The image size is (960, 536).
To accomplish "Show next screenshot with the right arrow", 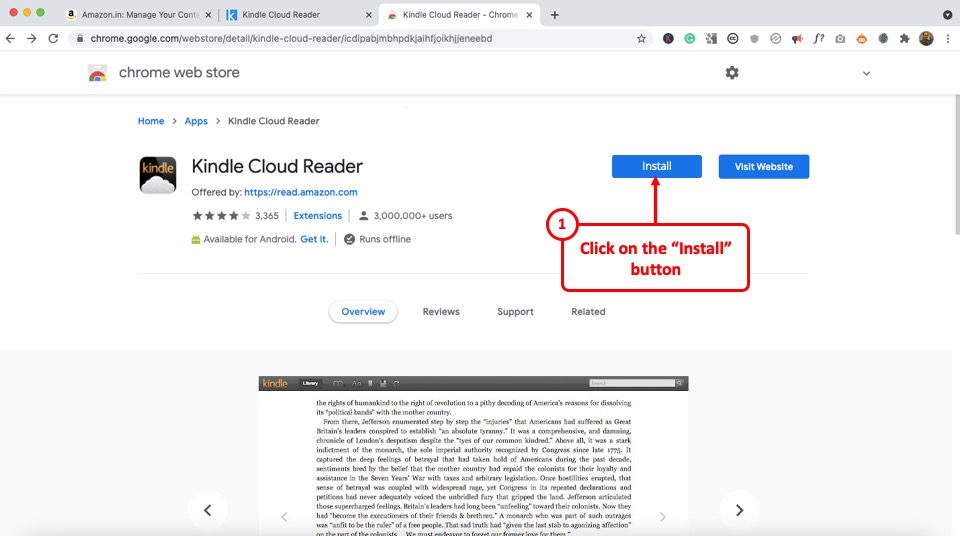I will click(x=739, y=510).
